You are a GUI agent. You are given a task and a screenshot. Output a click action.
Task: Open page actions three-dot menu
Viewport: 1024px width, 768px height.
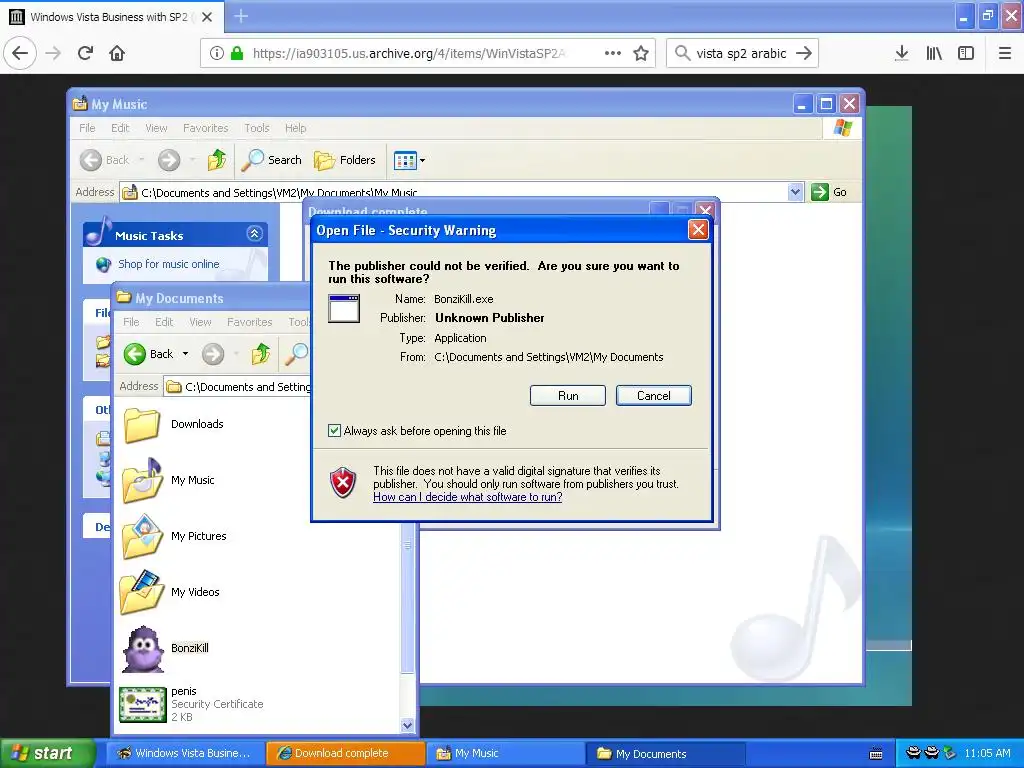[x=613, y=53]
